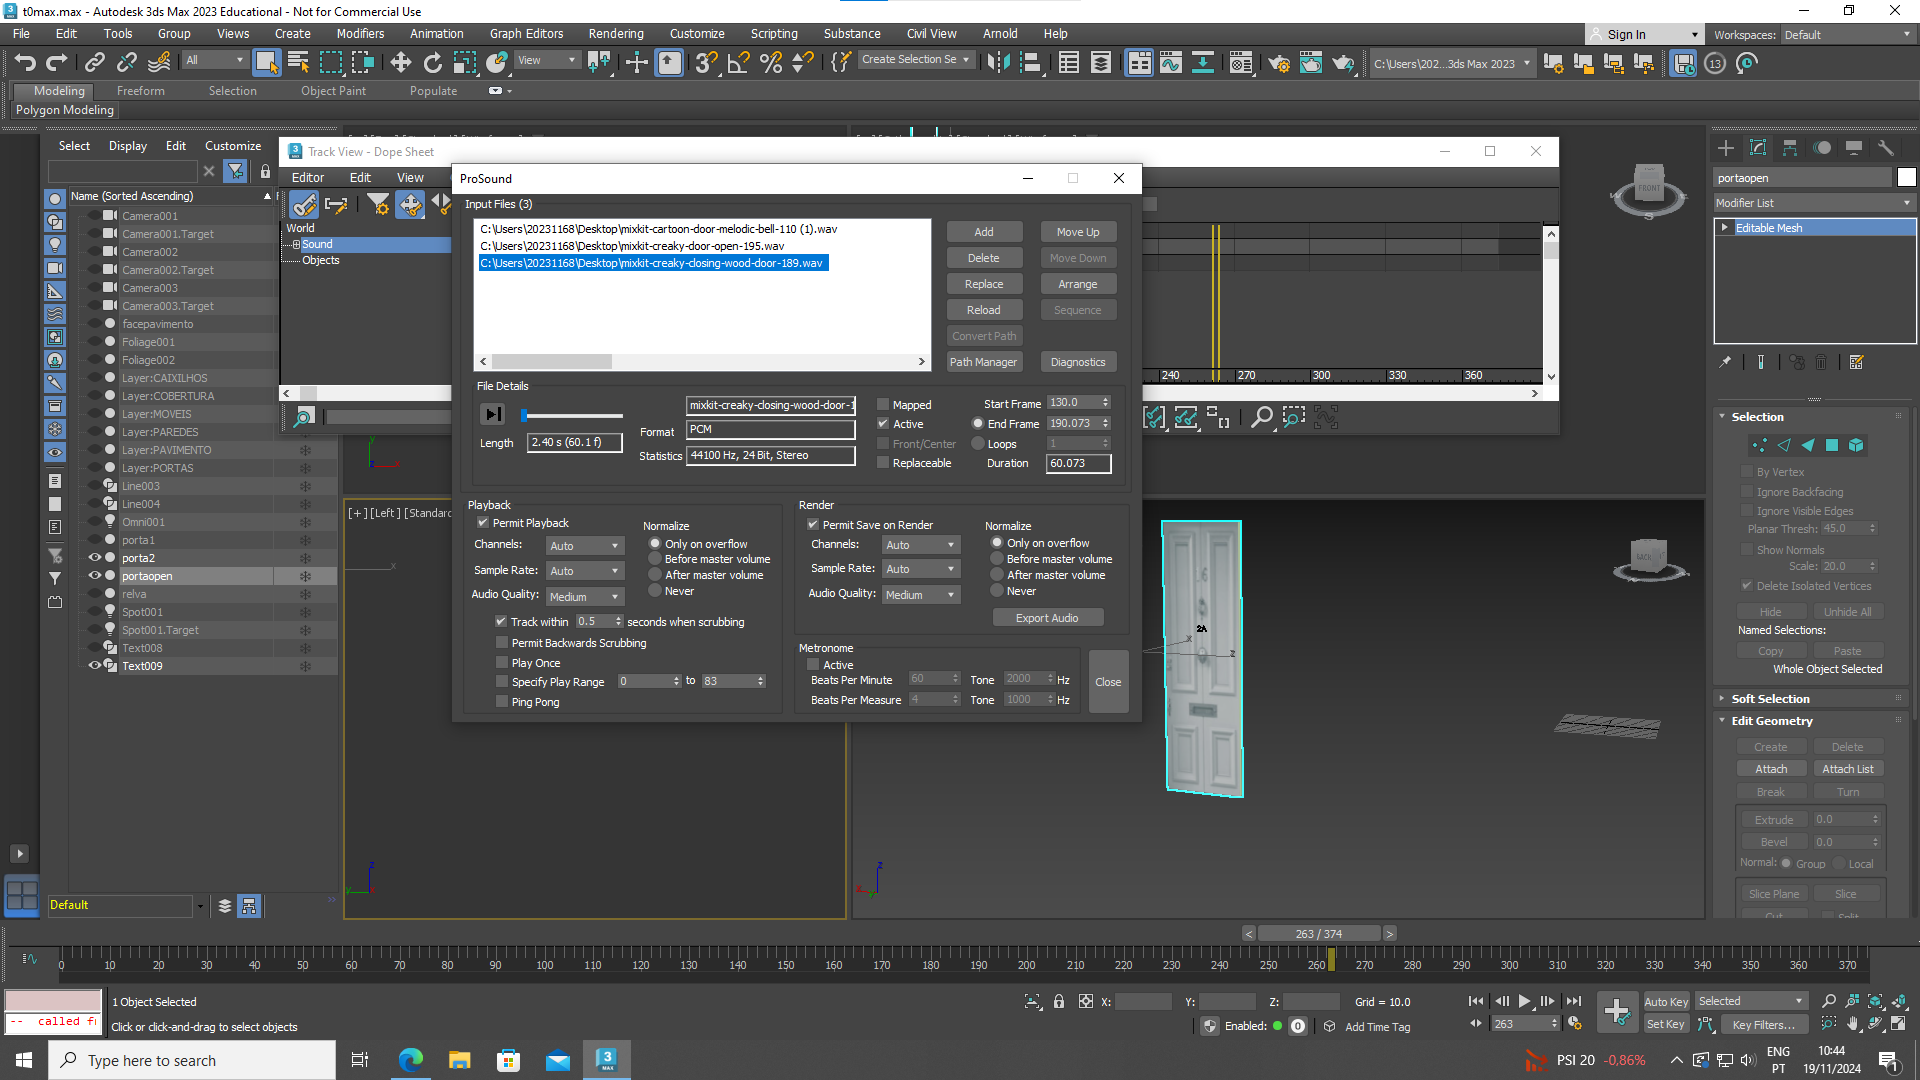The height and width of the screenshot is (1080, 1920).
Task: Click Play Animation in time controls
Action: 1524,1001
